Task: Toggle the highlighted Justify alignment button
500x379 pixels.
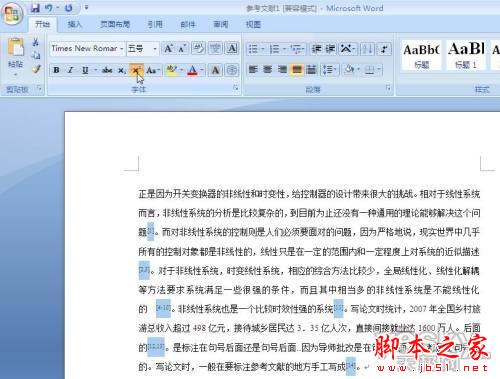Action: [x=296, y=70]
